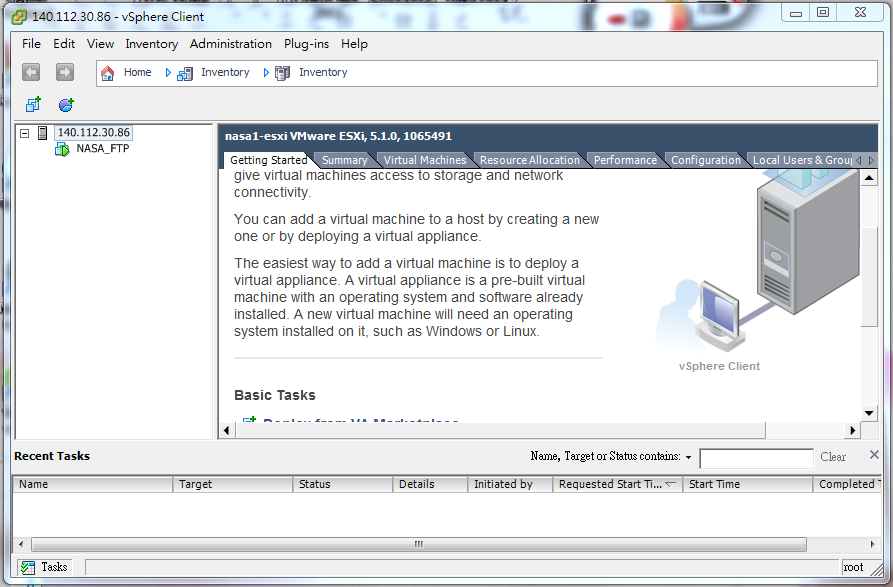Switch to the Resource Allocation tab

pyautogui.click(x=530, y=161)
